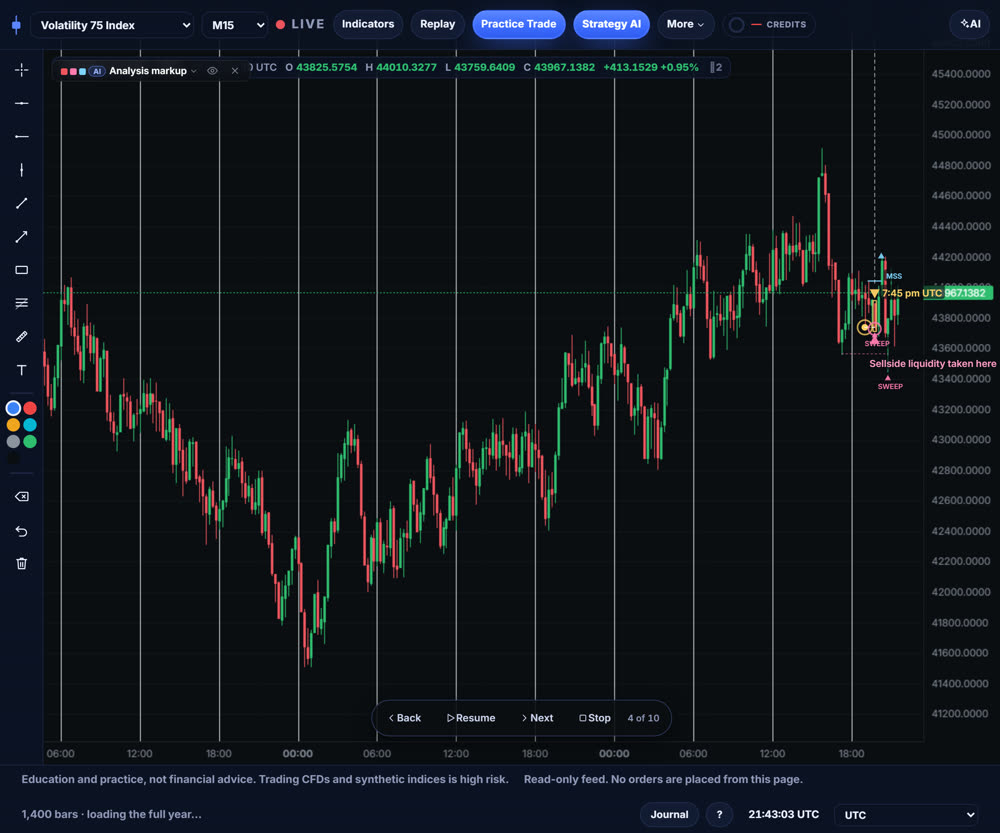The width and height of the screenshot is (1000, 833).
Task: Stop the walkthrough
Action: (594, 718)
